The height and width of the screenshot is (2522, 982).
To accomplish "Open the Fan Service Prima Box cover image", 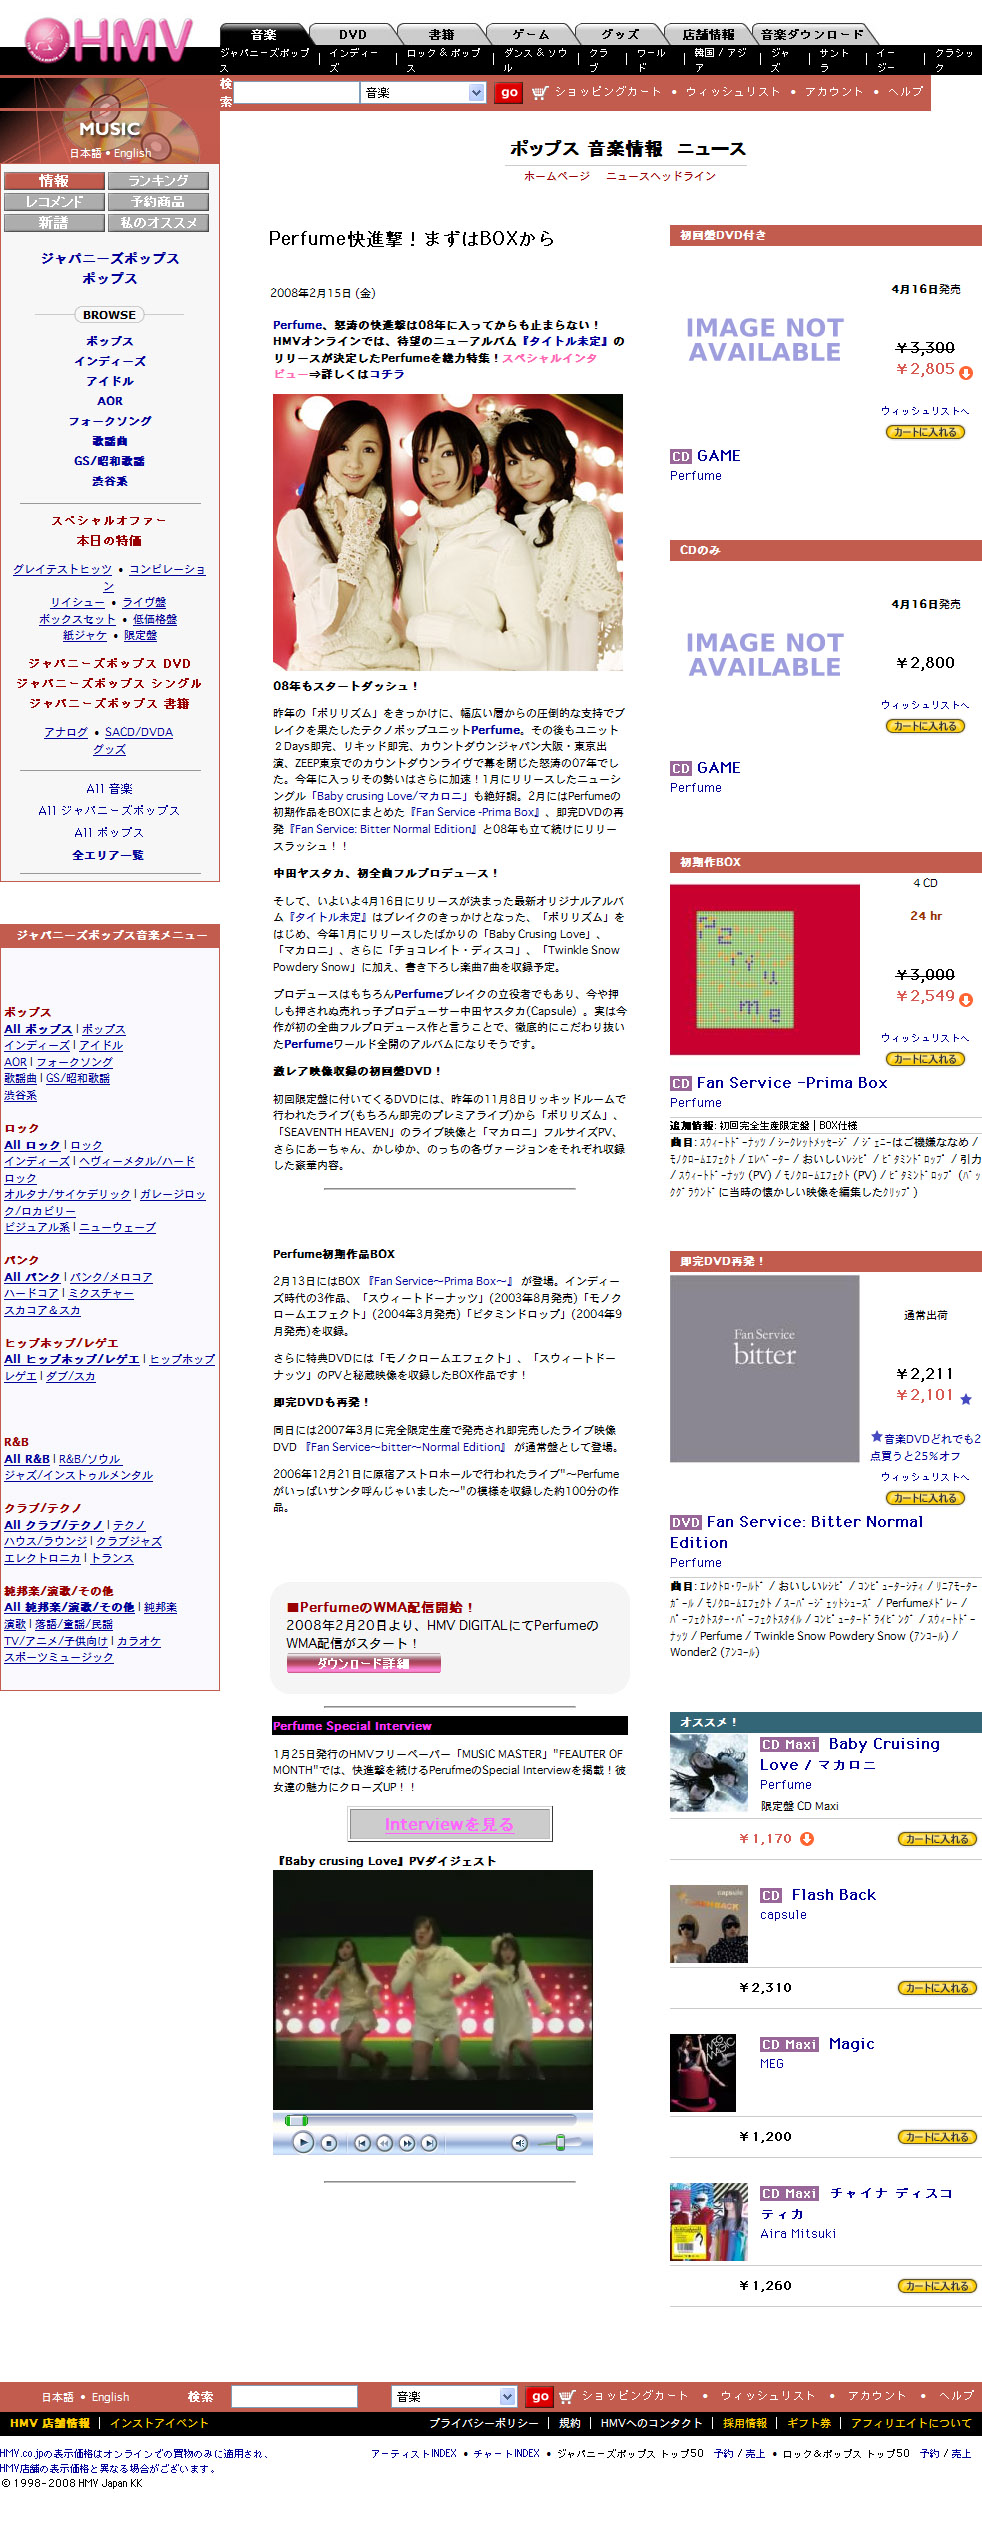I will (x=765, y=969).
